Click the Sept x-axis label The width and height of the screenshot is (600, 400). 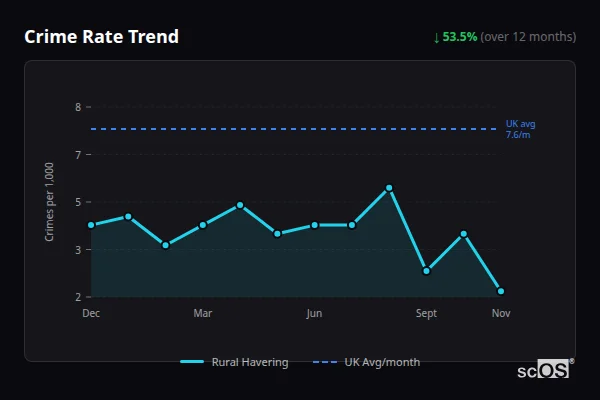pyautogui.click(x=426, y=313)
